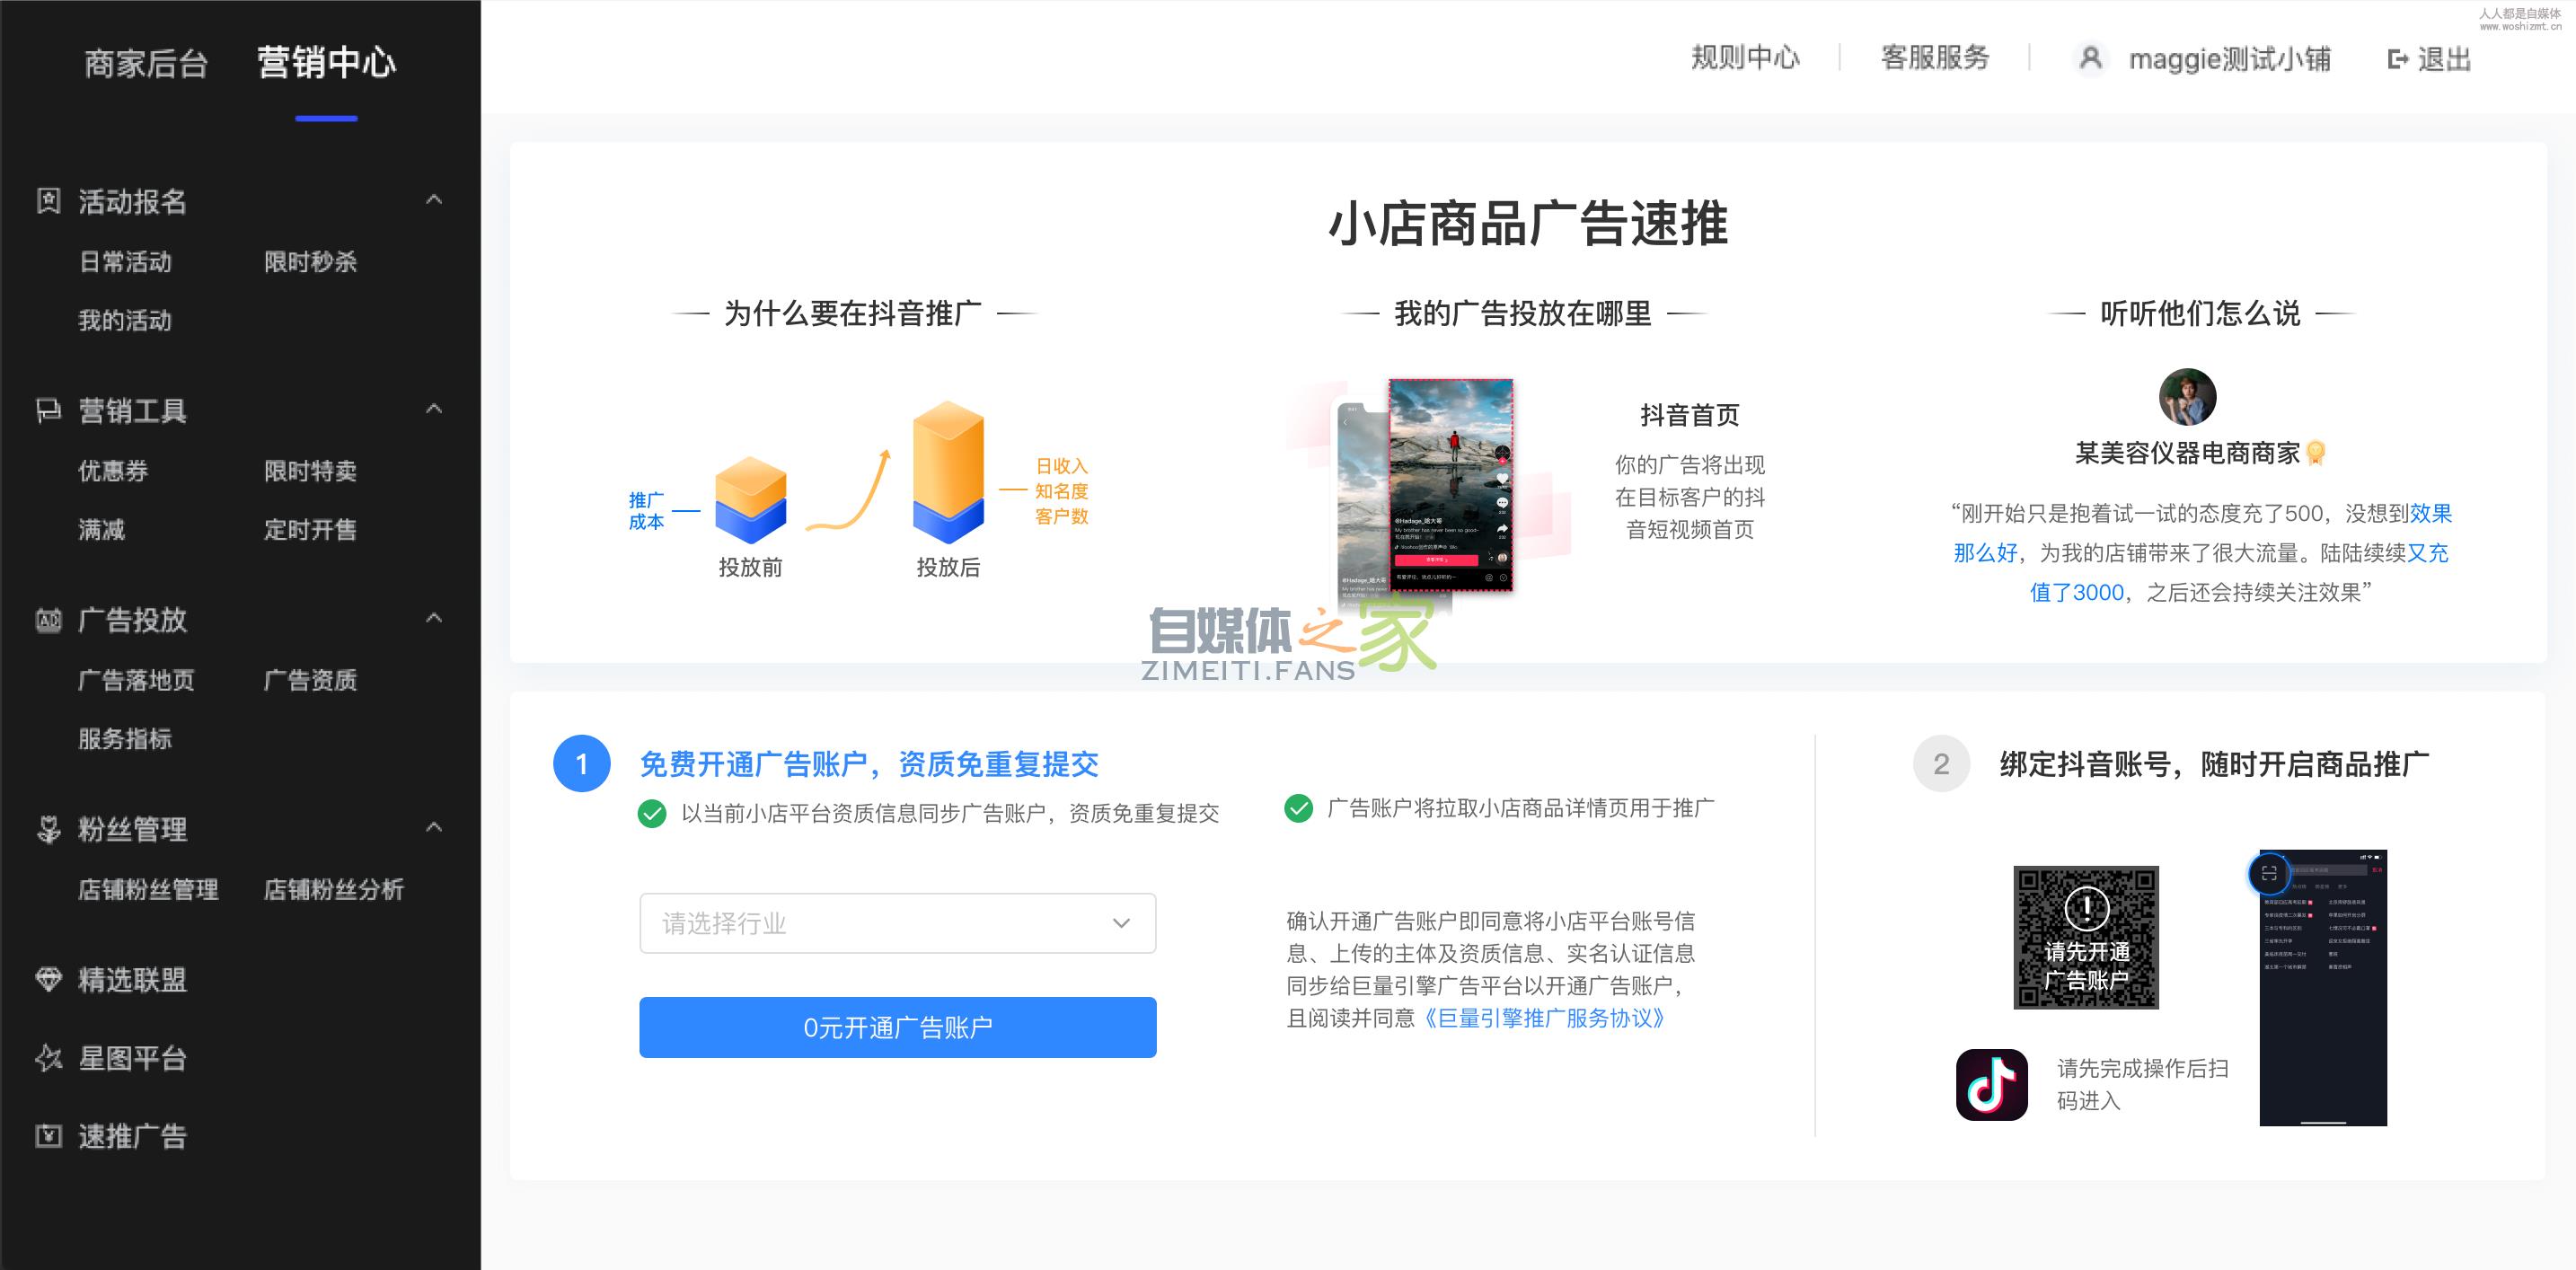This screenshot has height=1270, width=2576.
Task: Click the 退出 logout link
Action: [x=2429, y=59]
